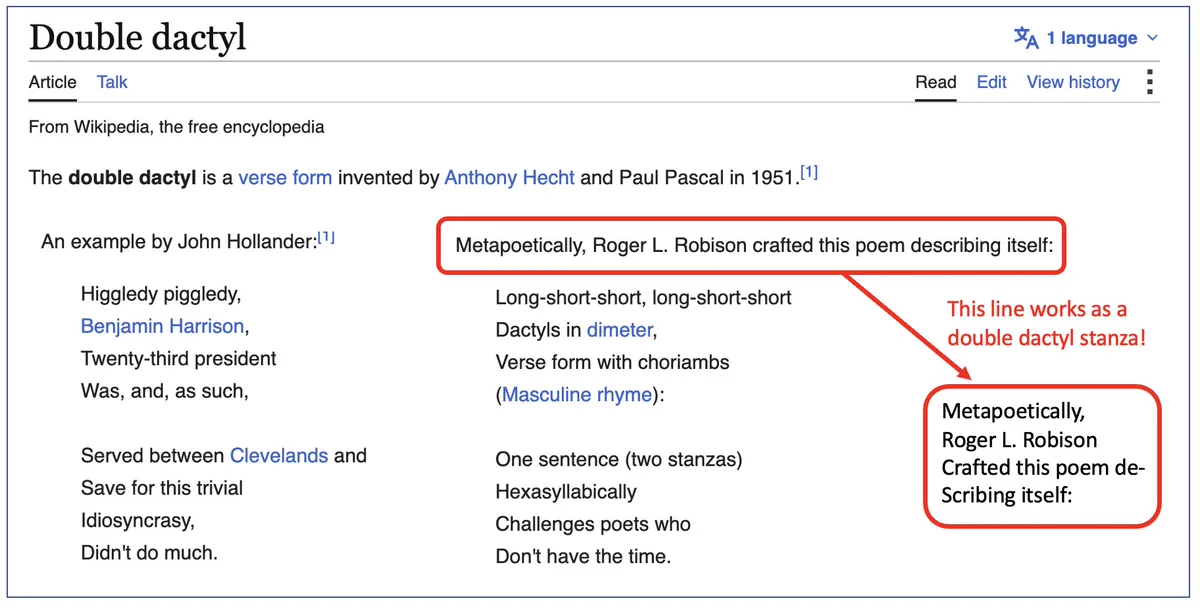The width and height of the screenshot is (1200, 609).
Task: Expand the 1 language dropdown chevron
Action: pyautogui.click(x=1152, y=39)
